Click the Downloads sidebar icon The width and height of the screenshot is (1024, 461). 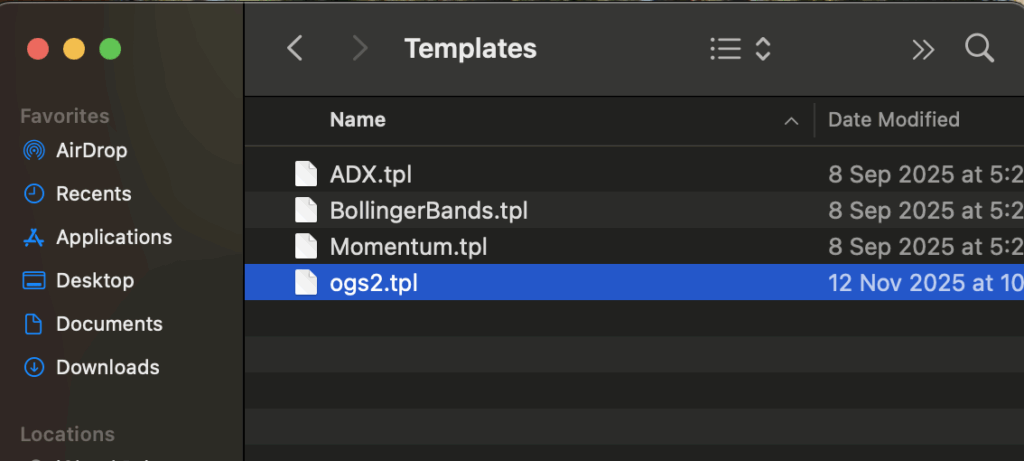34,367
